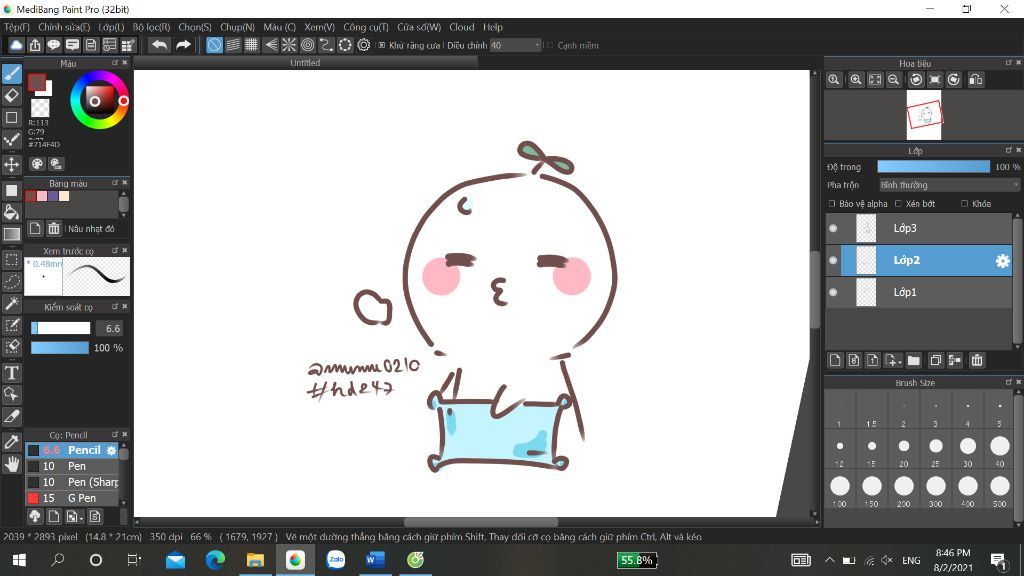Select the Lớp3 layer
This screenshot has width=1024, height=576.
pyautogui.click(x=919, y=228)
